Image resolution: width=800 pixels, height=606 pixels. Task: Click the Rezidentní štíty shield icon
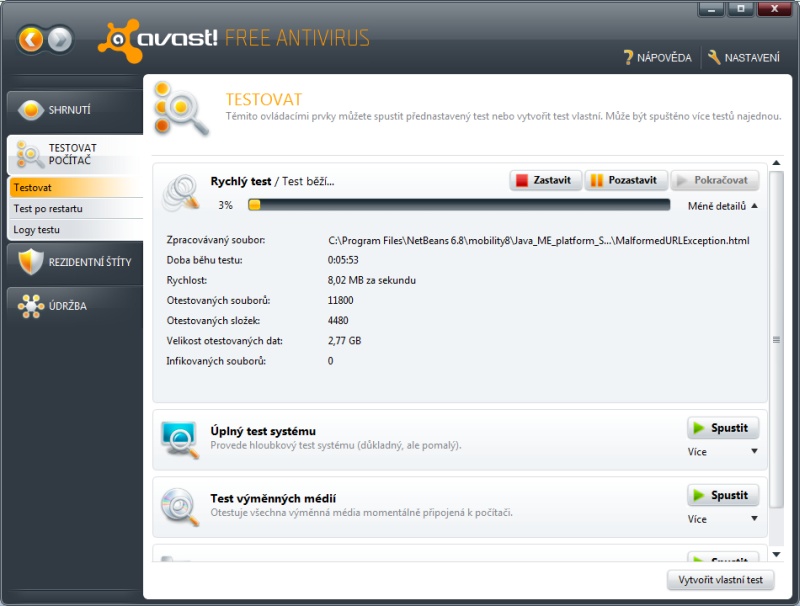[31, 262]
